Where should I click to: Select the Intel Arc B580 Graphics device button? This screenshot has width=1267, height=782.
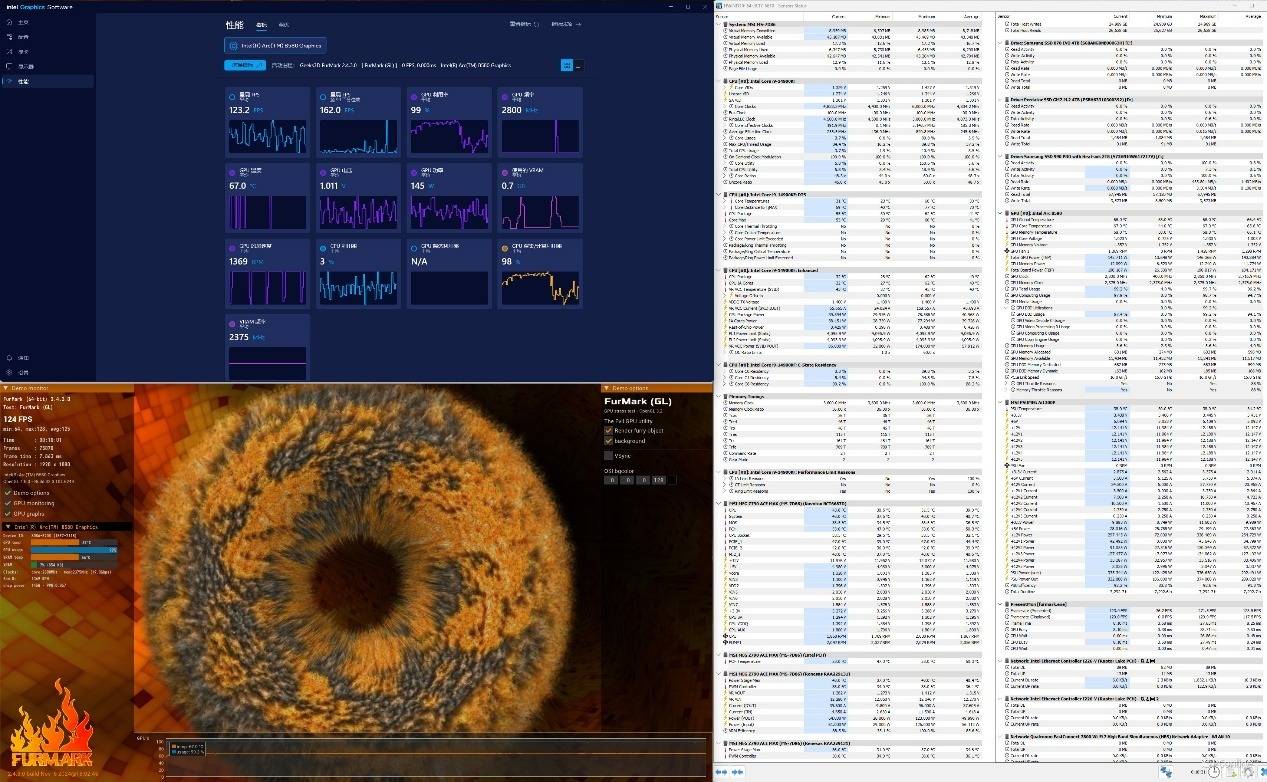(274, 45)
